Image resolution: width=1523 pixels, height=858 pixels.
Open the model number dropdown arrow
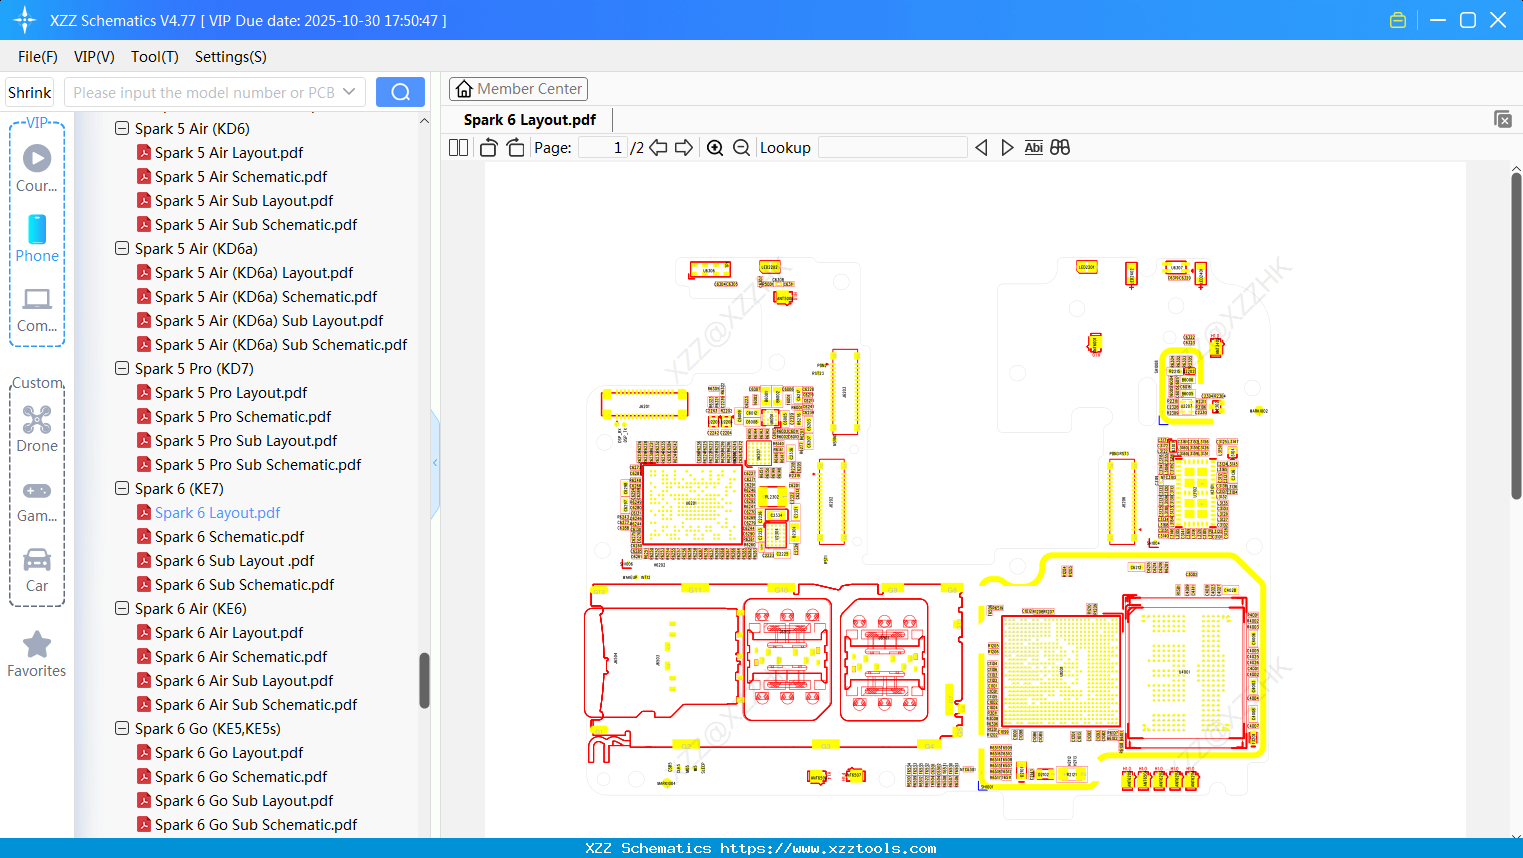pyautogui.click(x=348, y=91)
